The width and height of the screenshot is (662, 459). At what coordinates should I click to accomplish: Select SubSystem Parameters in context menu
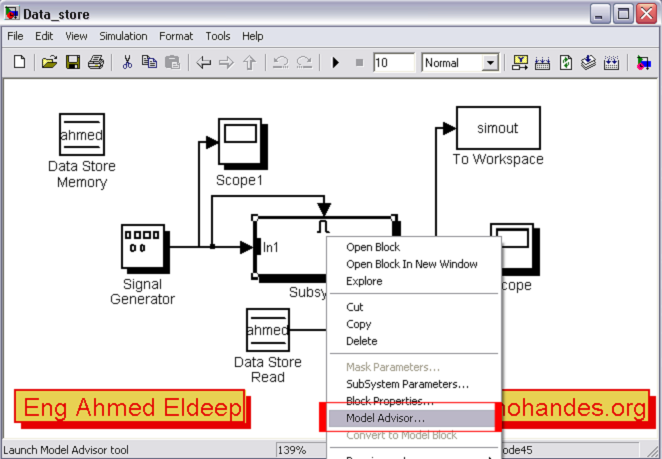pos(407,384)
